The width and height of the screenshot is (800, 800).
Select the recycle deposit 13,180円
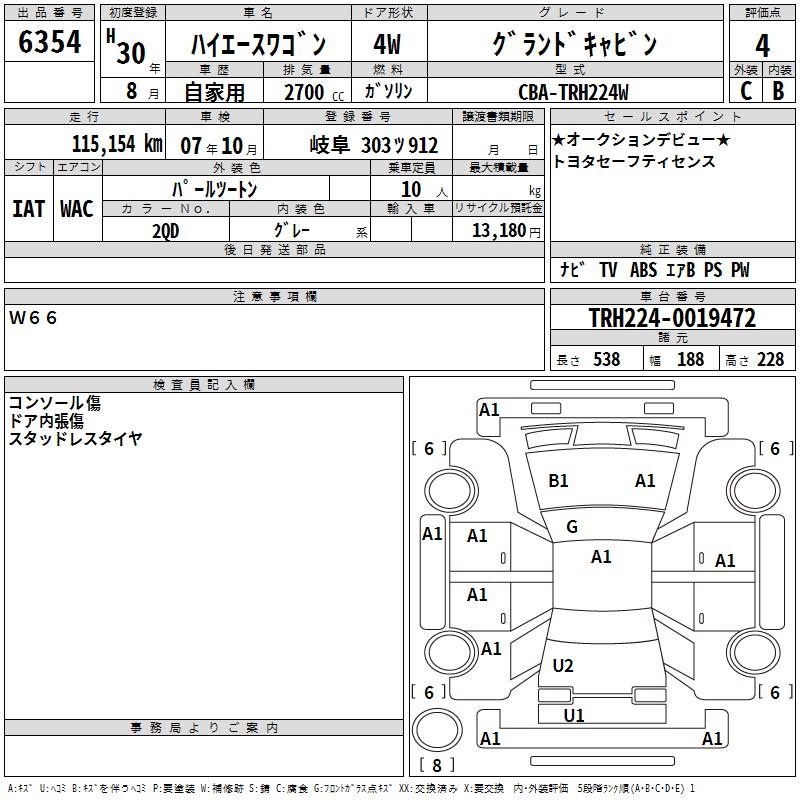tap(506, 231)
